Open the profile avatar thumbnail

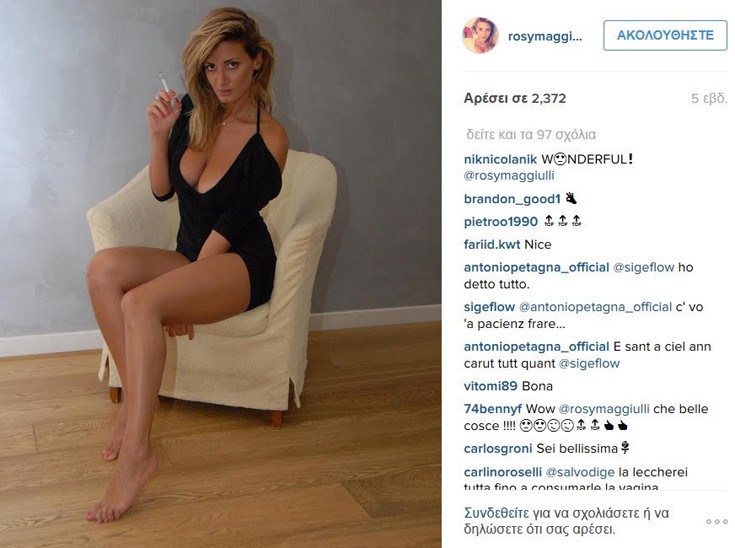(x=480, y=35)
